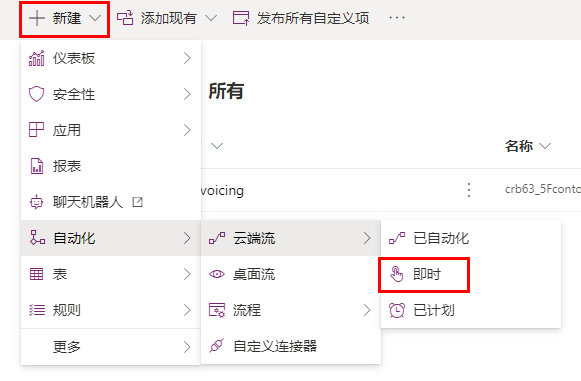Open the 新建 (New) menu button
This screenshot has height=381, width=581.
[x=64, y=18]
